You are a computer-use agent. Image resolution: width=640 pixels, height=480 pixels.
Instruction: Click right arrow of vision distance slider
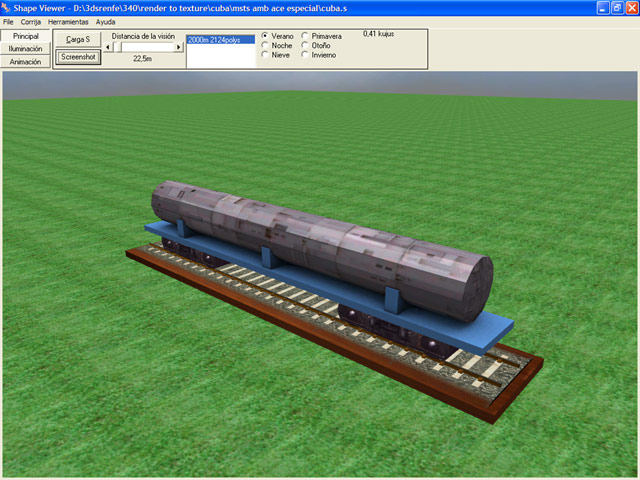click(x=179, y=47)
